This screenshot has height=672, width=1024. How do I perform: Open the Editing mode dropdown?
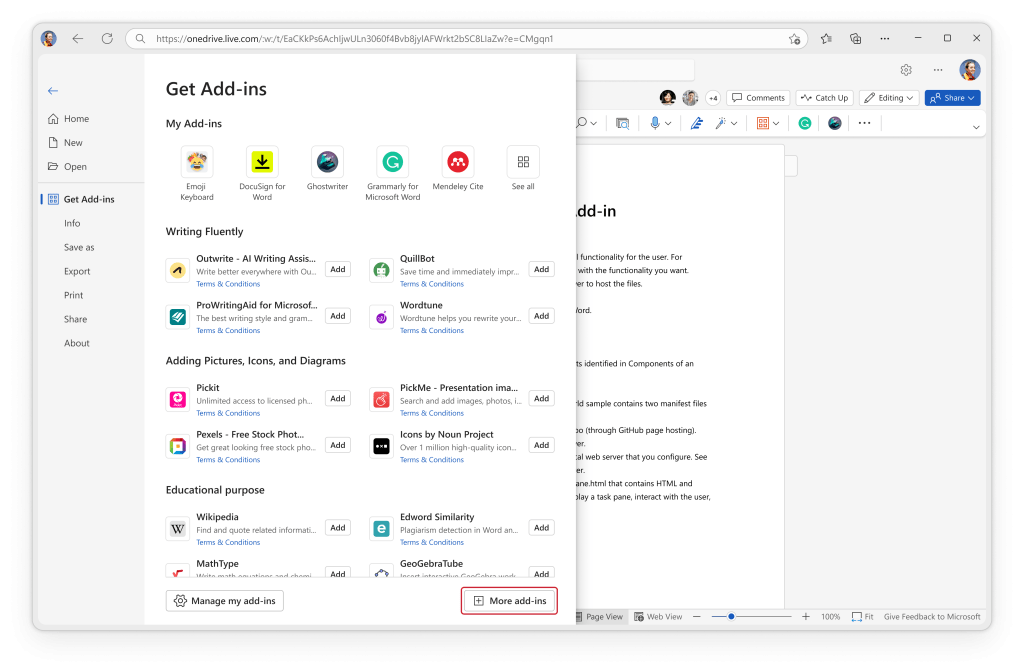[889, 98]
